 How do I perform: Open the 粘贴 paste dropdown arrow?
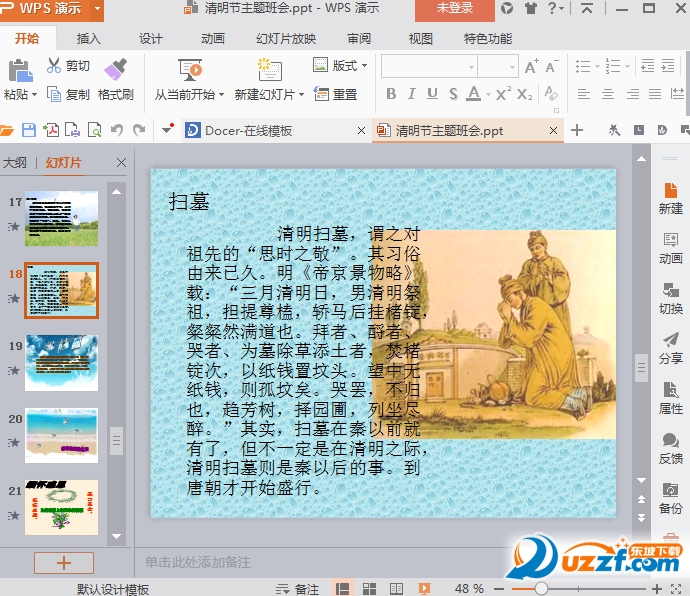pos(33,95)
